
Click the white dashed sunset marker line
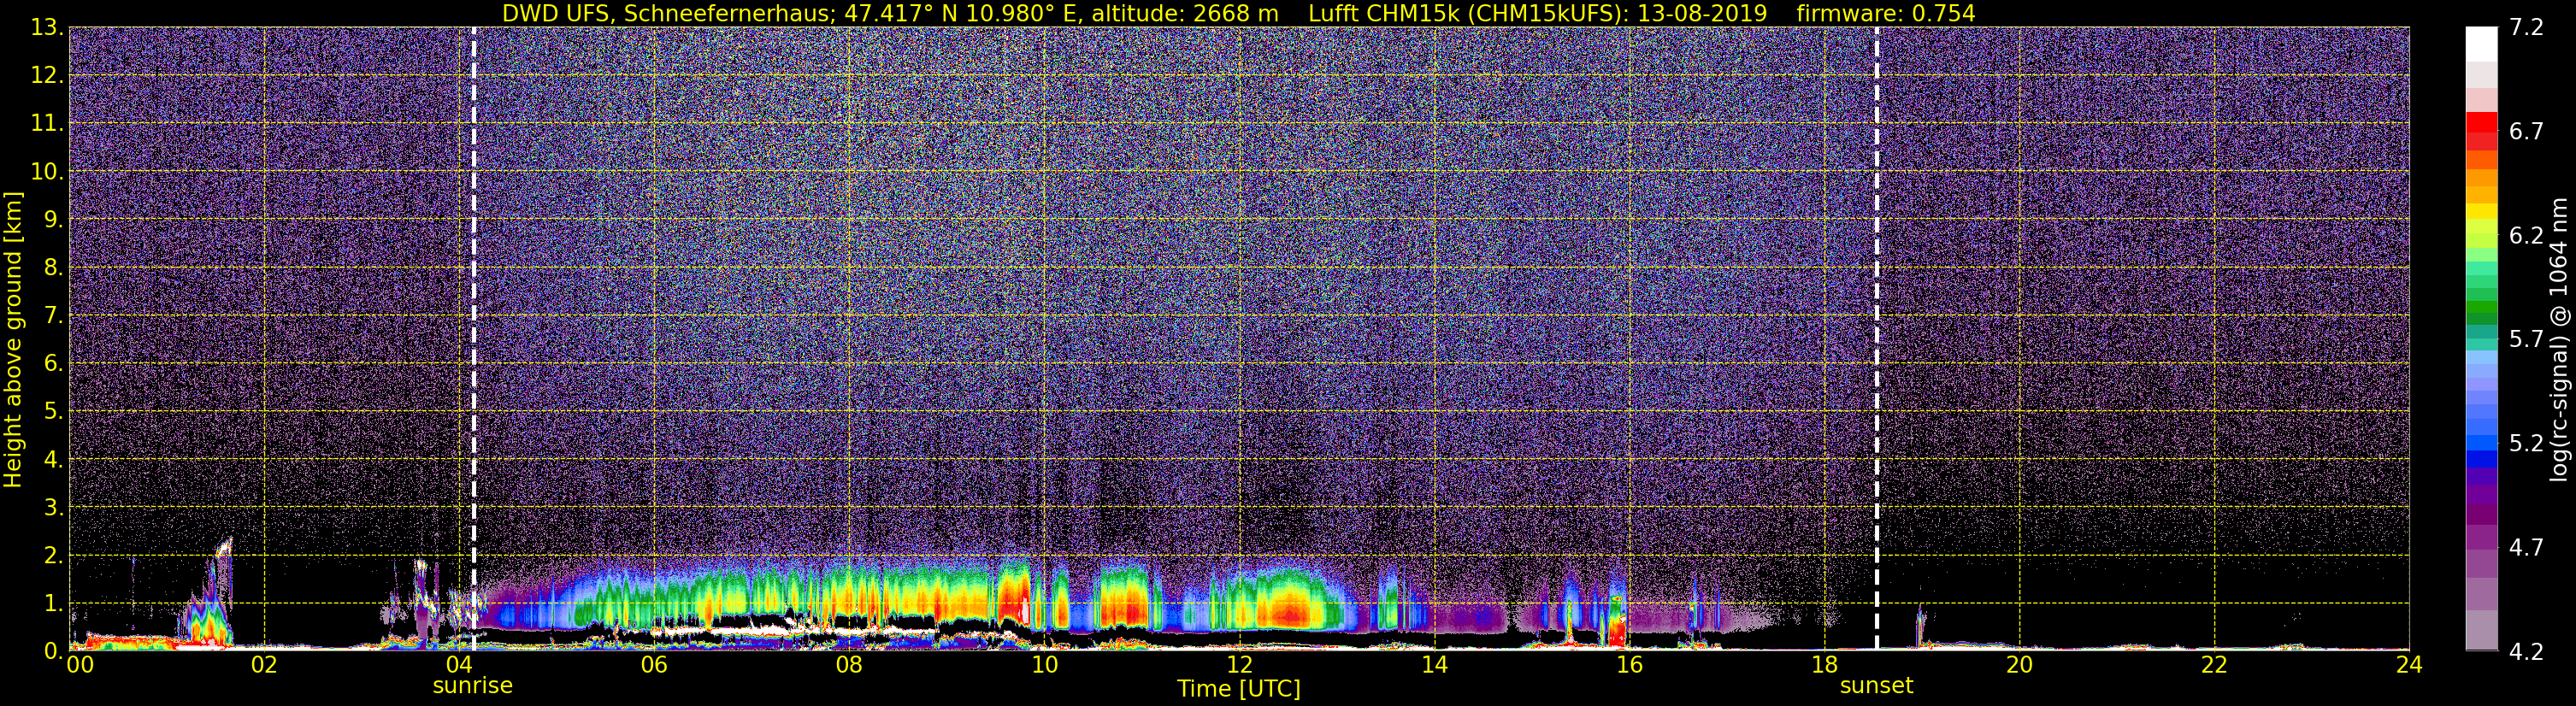1877,338
